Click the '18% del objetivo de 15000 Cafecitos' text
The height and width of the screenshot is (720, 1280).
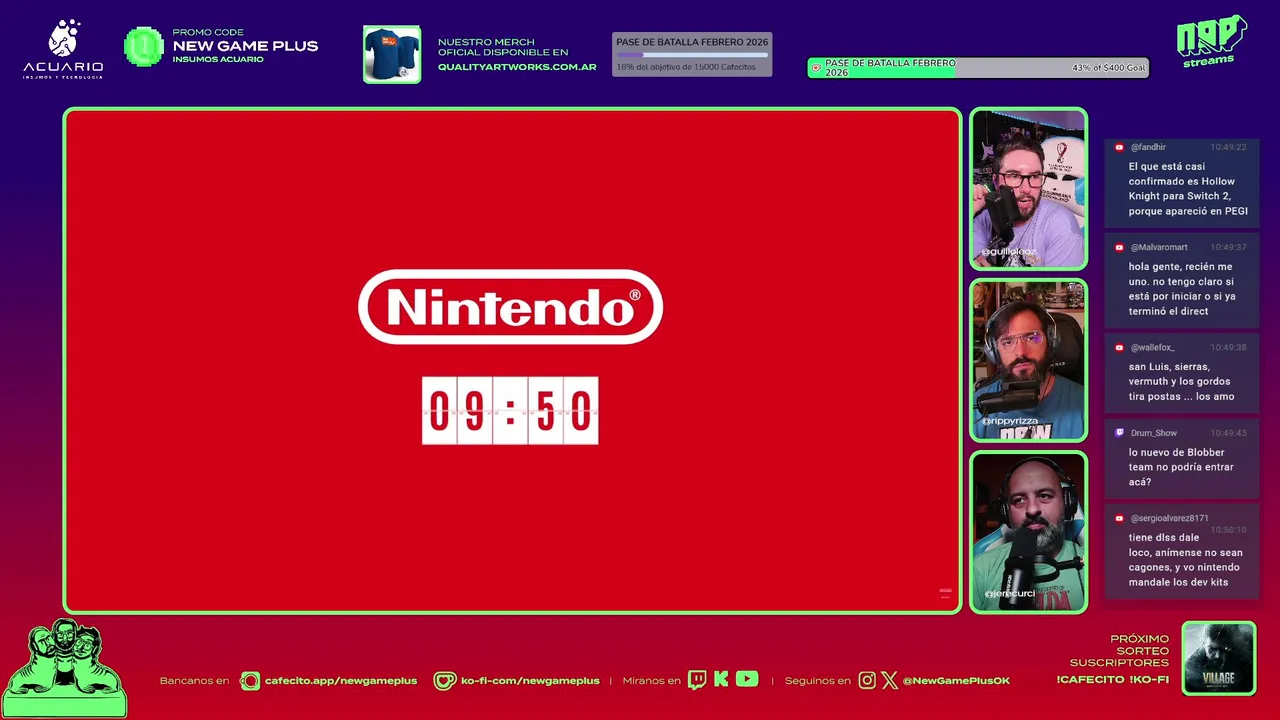pos(686,67)
